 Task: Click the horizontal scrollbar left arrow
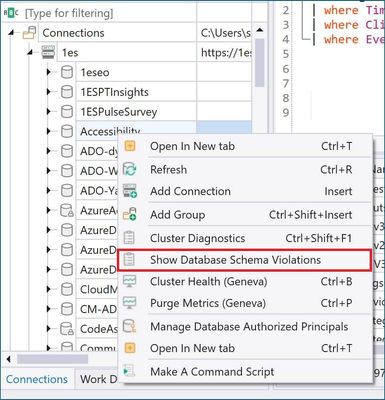point(8,359)
